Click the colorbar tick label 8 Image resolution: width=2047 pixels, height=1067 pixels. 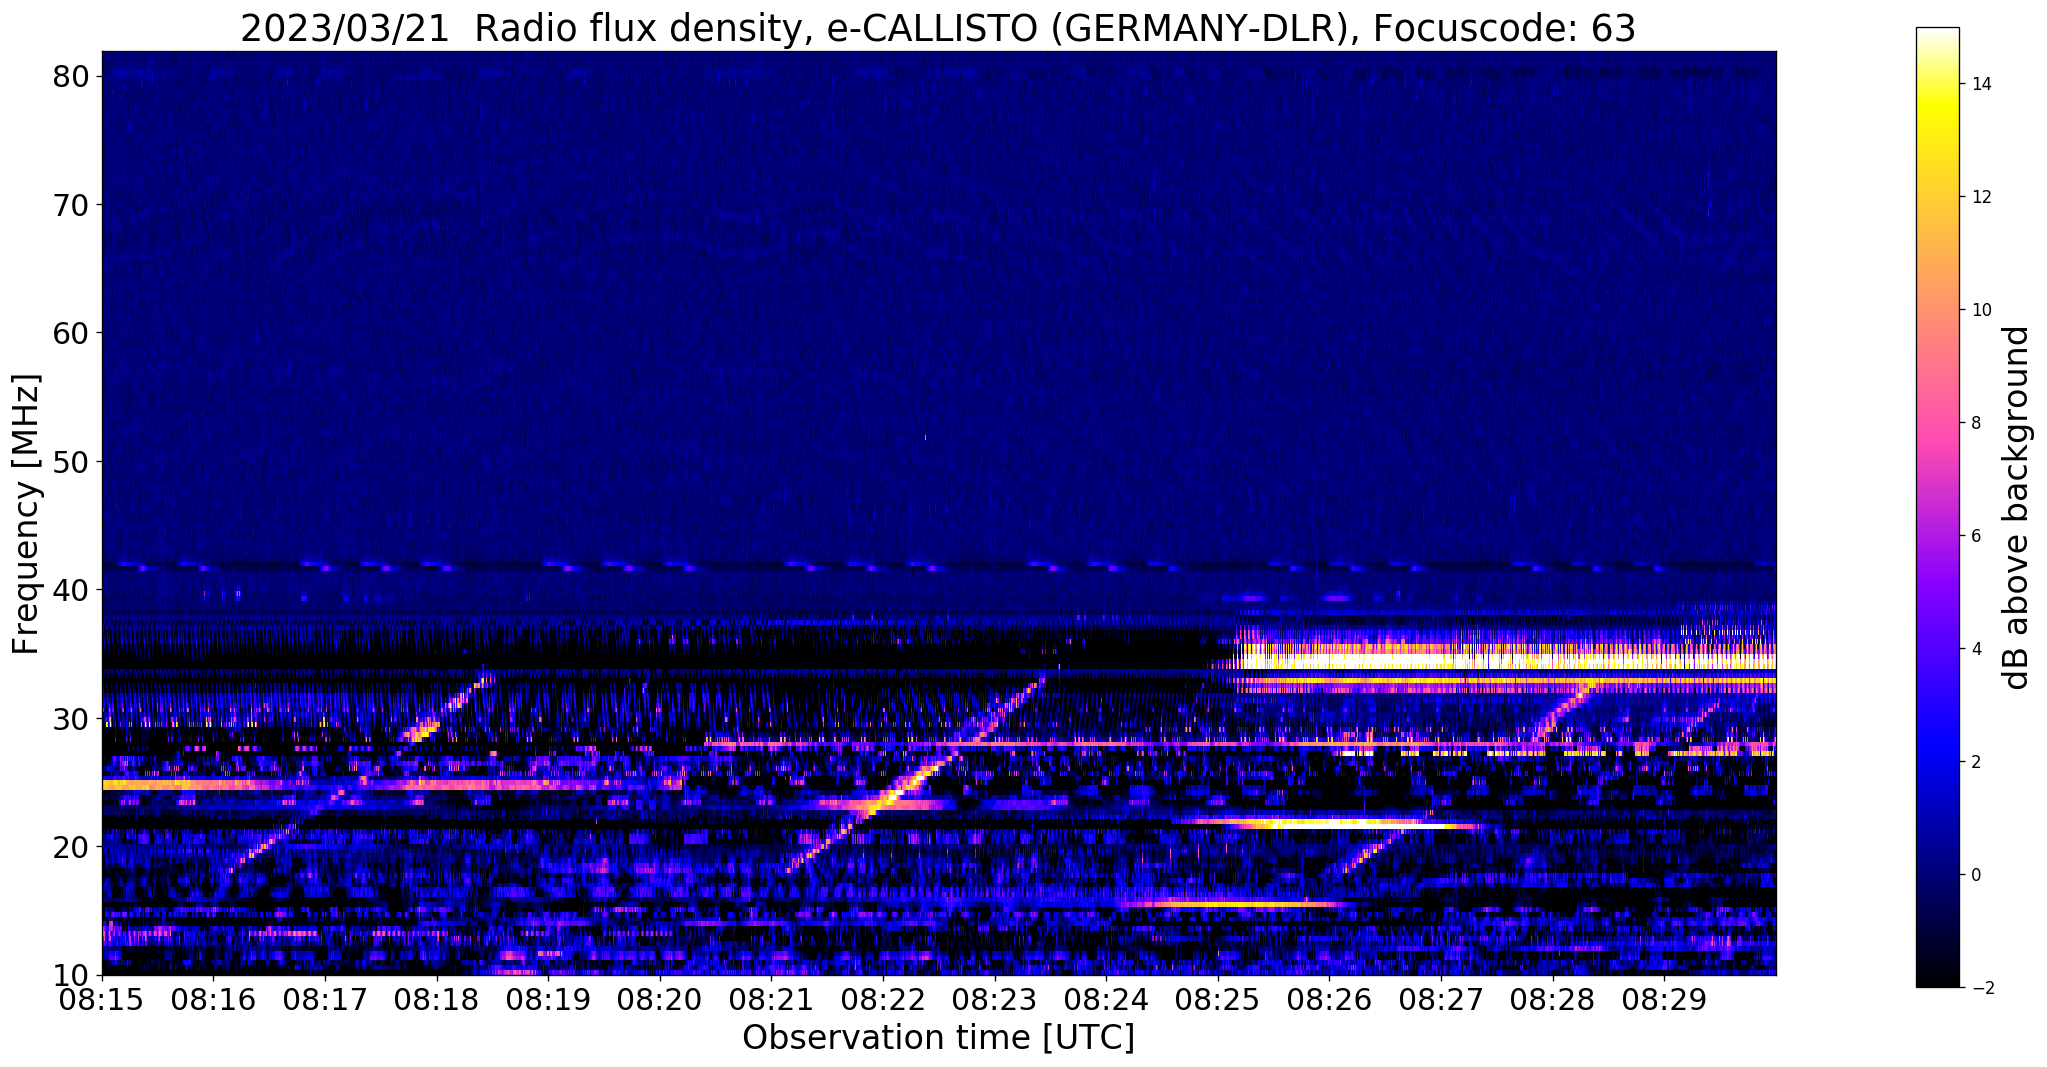tap(1975, 423)
